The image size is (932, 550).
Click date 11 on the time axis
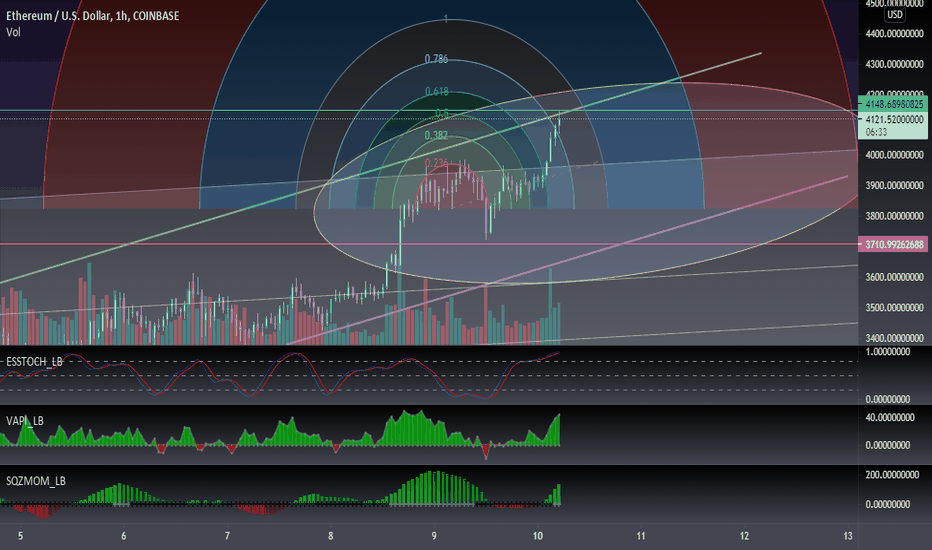pos(641,536)
